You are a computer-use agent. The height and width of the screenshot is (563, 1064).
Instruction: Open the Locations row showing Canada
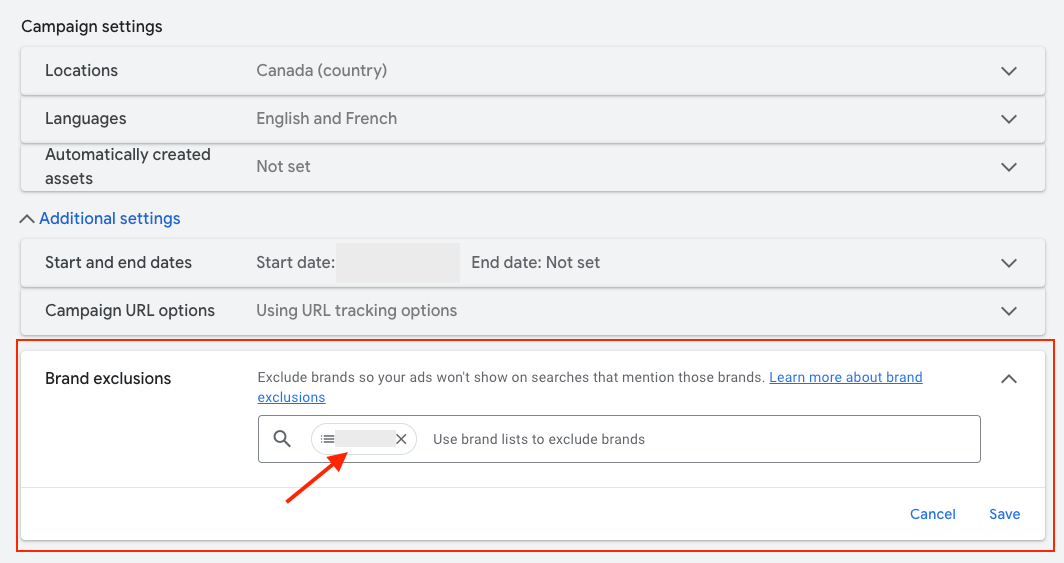(533, 71)
